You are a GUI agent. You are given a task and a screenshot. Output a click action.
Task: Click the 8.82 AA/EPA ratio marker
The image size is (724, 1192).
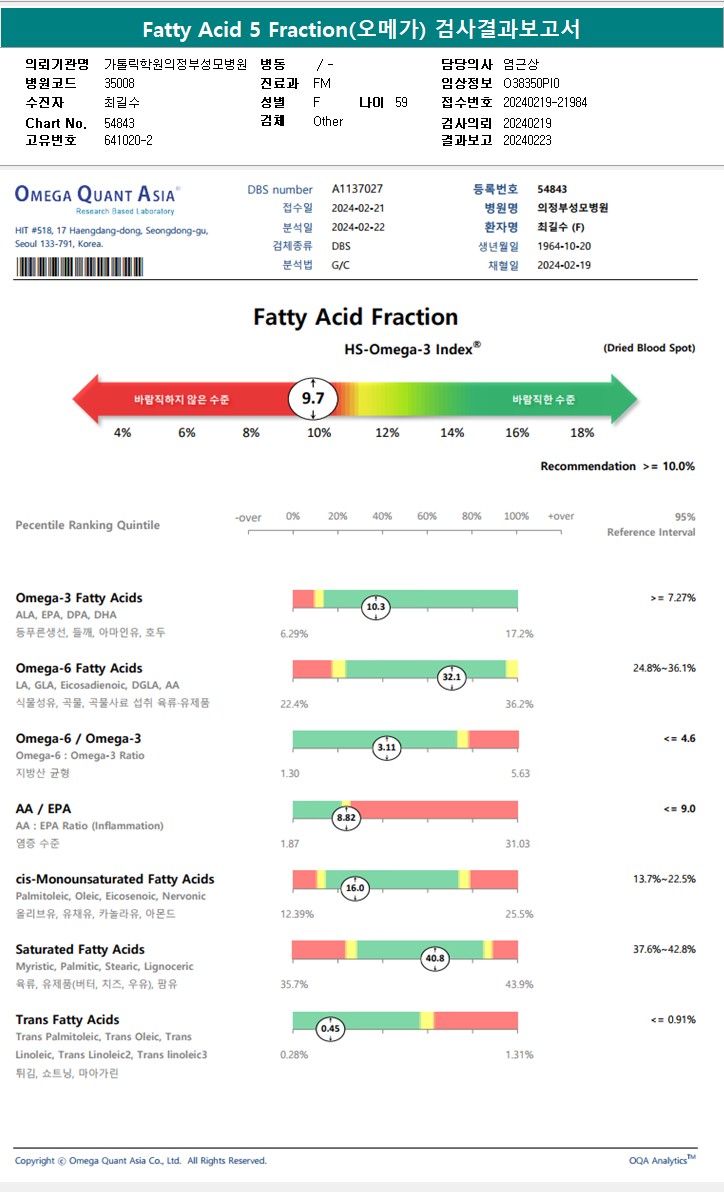pos(345,817)
